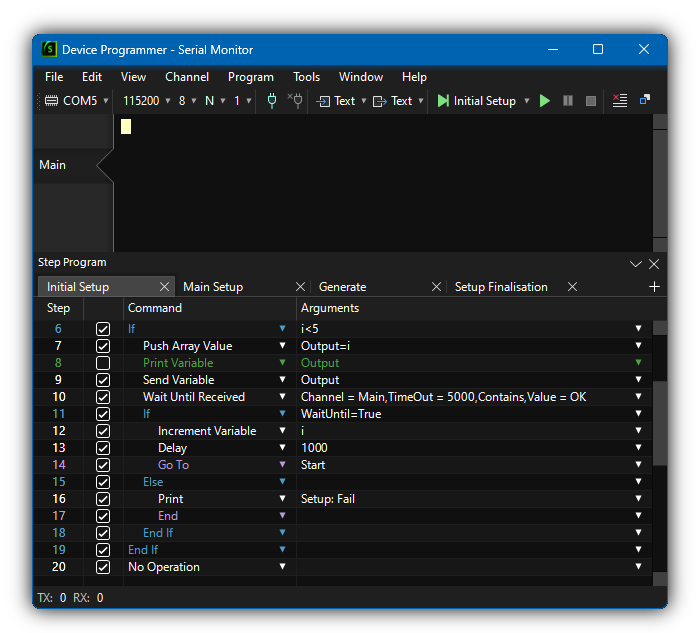The height and width of the screenshot is (633, 698).
Task: Enable the checkbox for step 8
Action: (x=103, y=363)
